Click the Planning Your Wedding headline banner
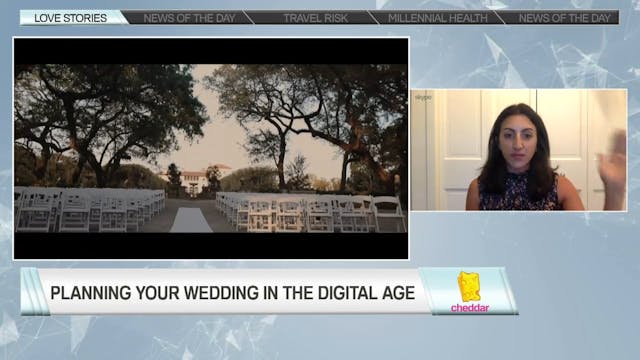This screenshot has width=640, height=360. tap(232, 293)
